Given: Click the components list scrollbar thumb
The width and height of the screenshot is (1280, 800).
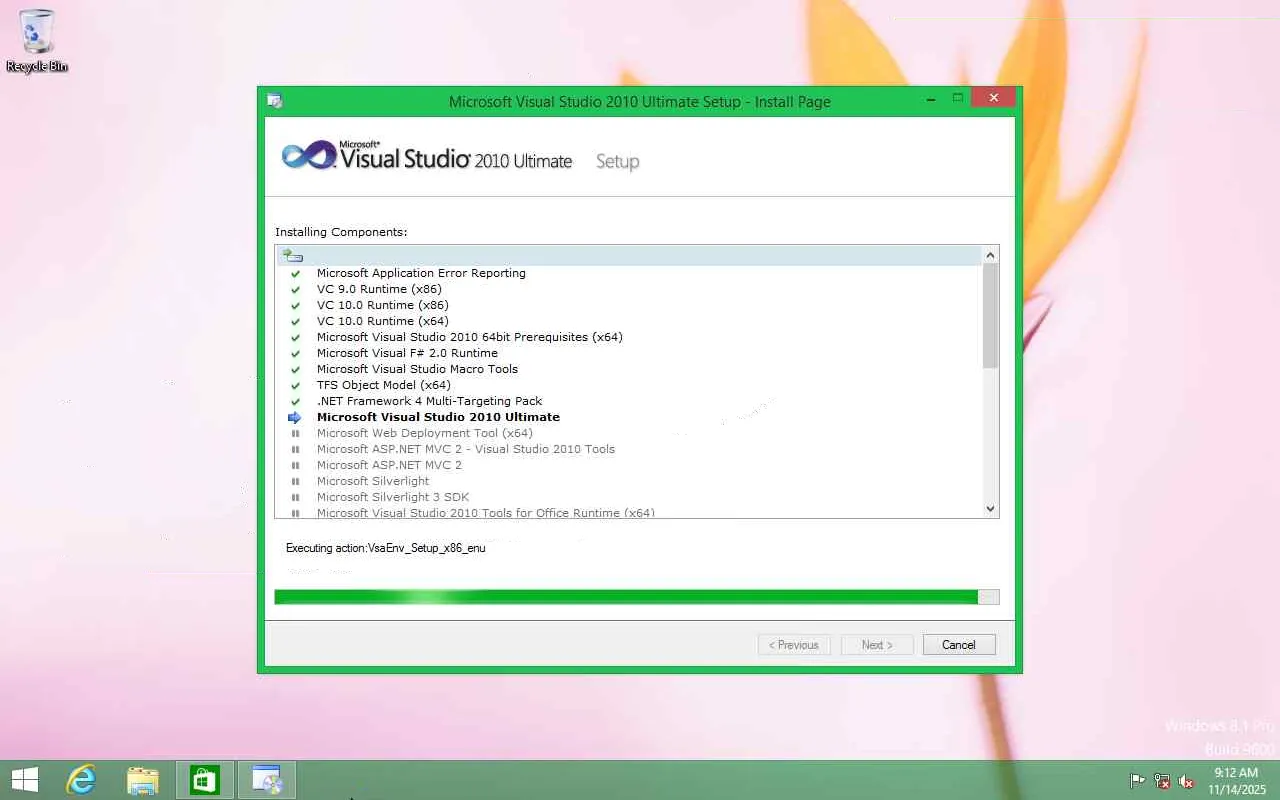Looking at the screenshot, I should (991, 316).
